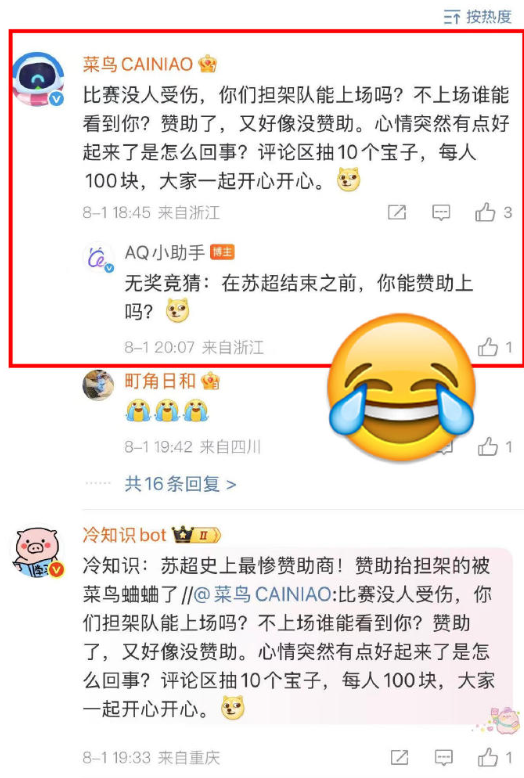Image resolution: width=524 pixels, height=778 pixels.
Task: Open the 町角日和 username link
Action: tap(160, 381)
